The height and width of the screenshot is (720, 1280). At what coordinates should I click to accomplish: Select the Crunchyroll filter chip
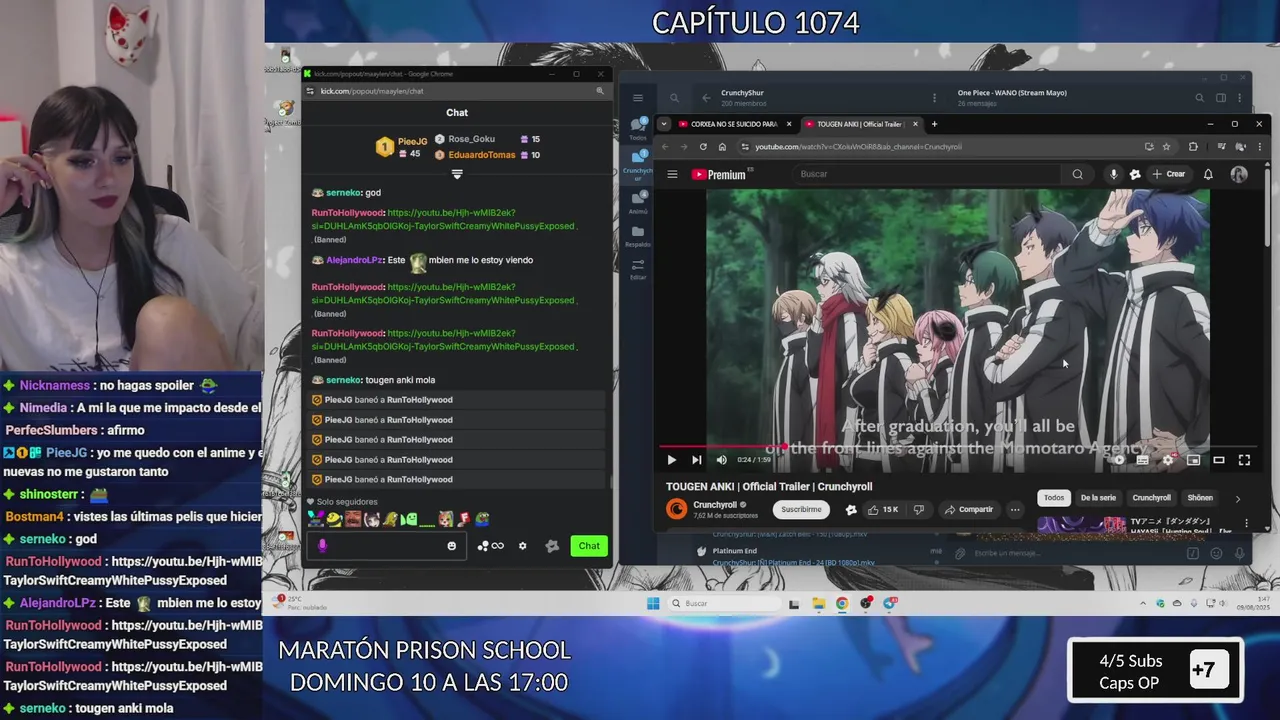coord(1151,497)
